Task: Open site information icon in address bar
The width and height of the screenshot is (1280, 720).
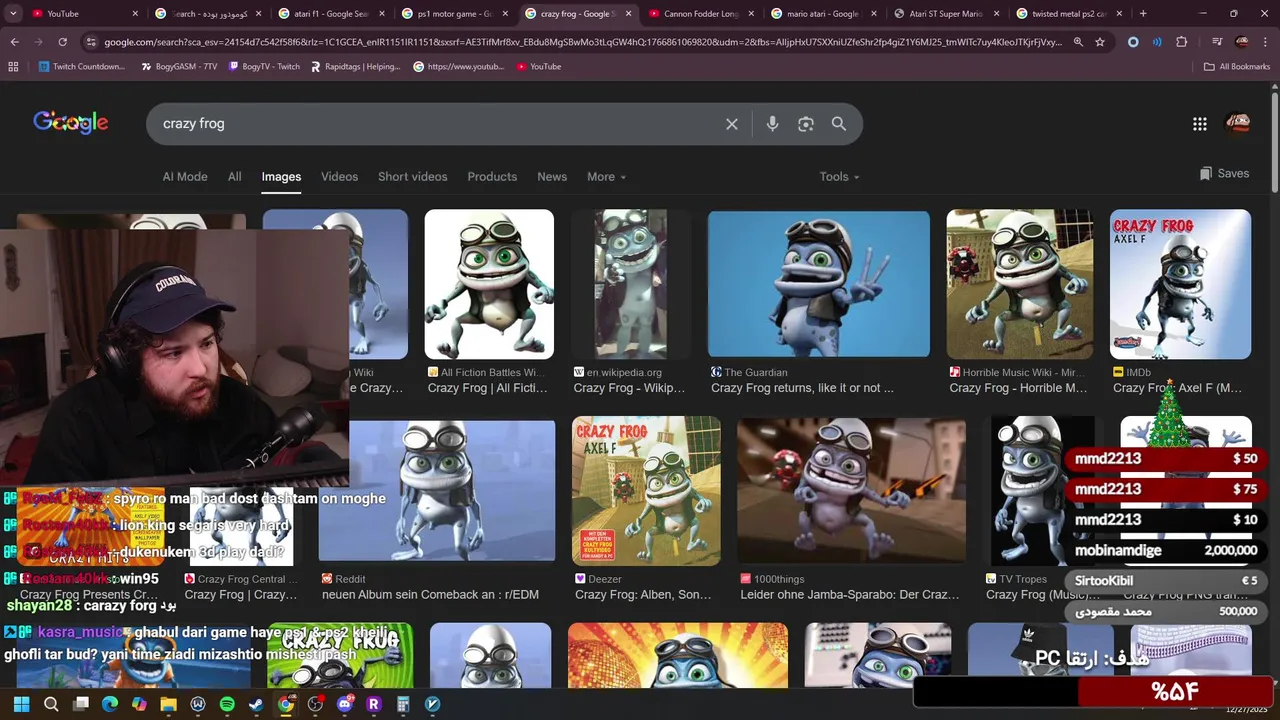Action: (x=91, y=42)
